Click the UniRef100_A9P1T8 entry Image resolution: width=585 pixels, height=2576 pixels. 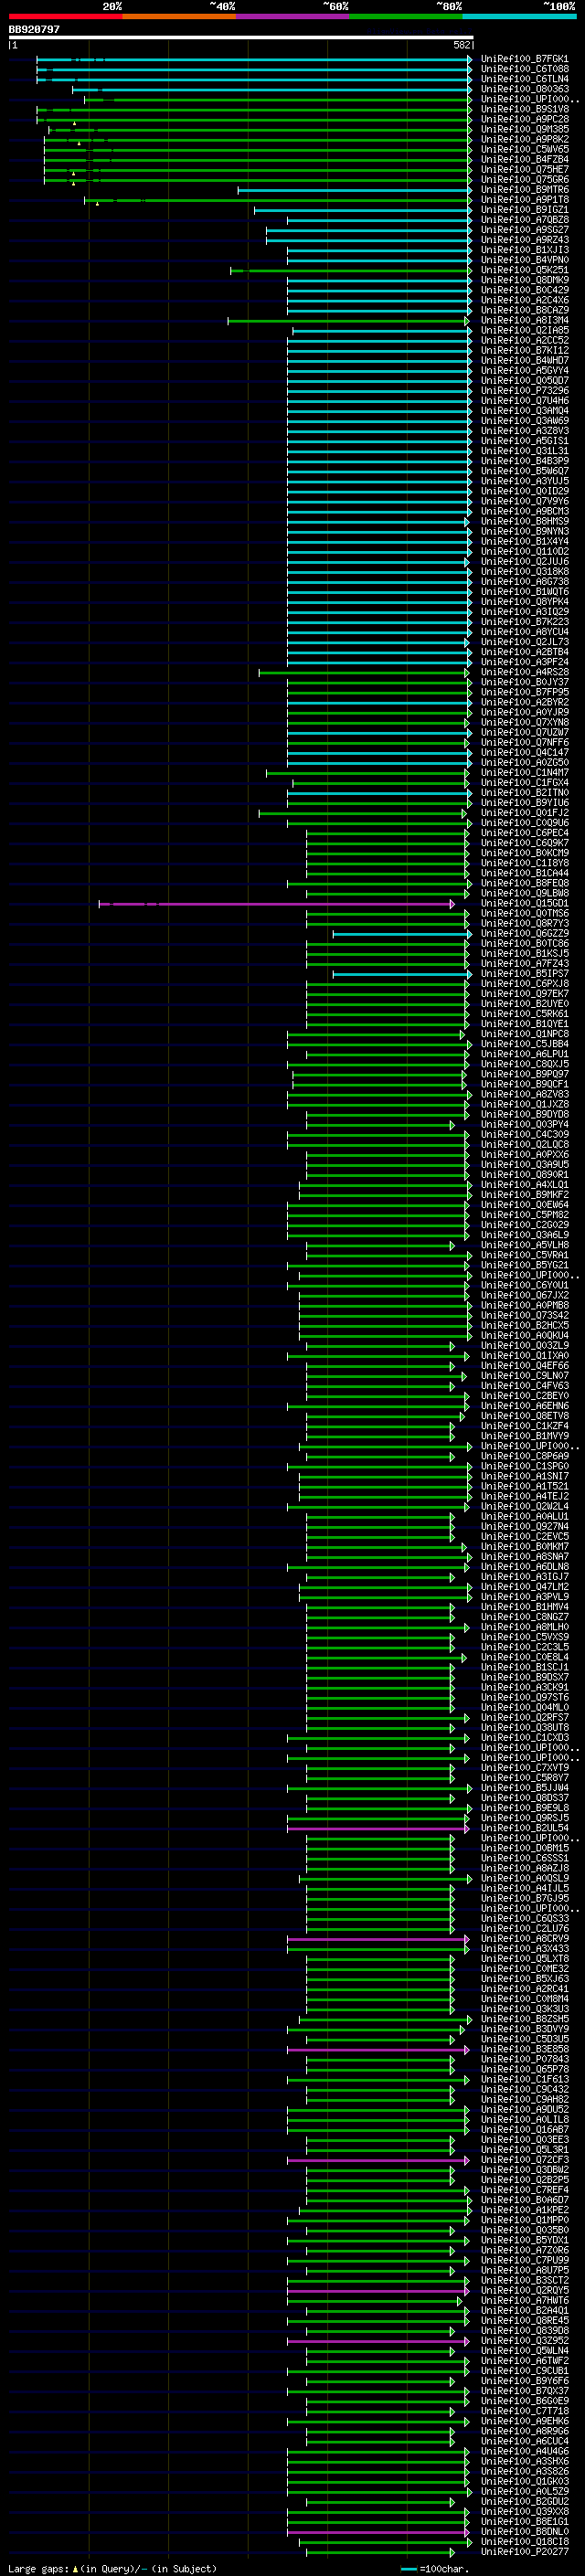(x=524, y=200)
